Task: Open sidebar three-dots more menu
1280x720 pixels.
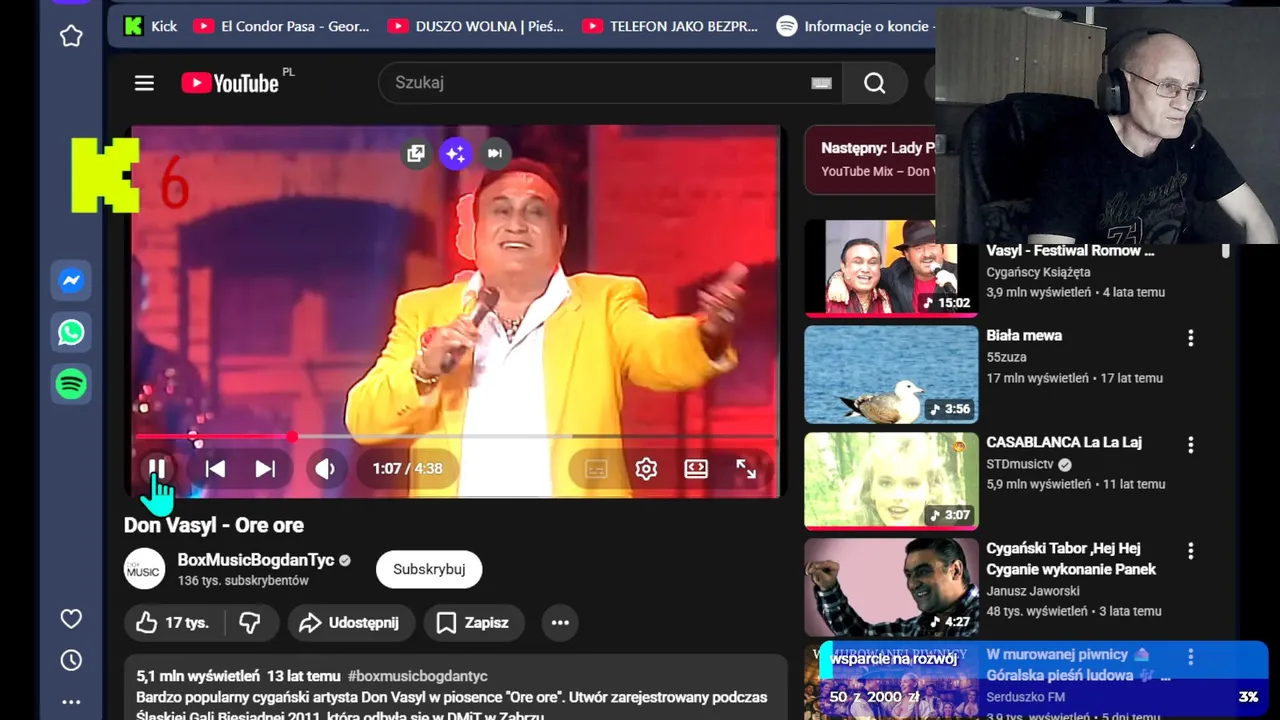Action: pyautogui.click(x=71, y=702)
